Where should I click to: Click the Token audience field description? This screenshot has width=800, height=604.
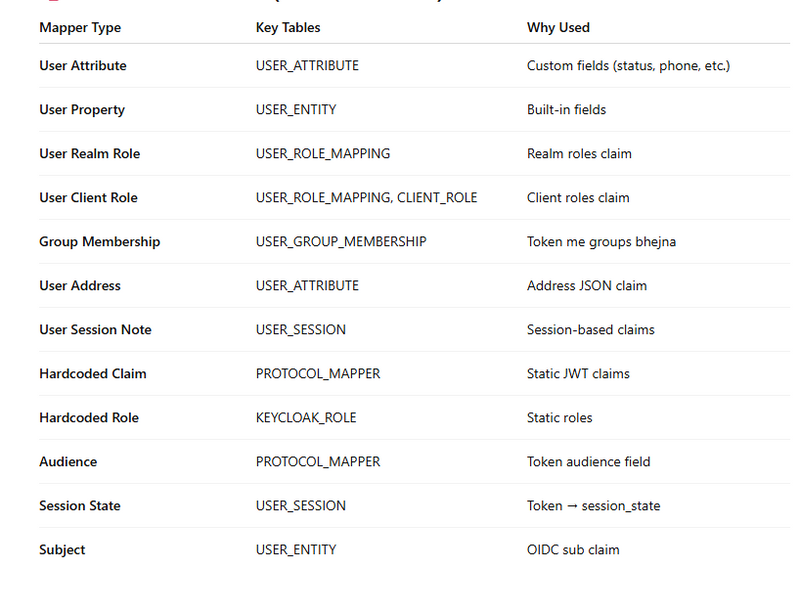point(588,462)
